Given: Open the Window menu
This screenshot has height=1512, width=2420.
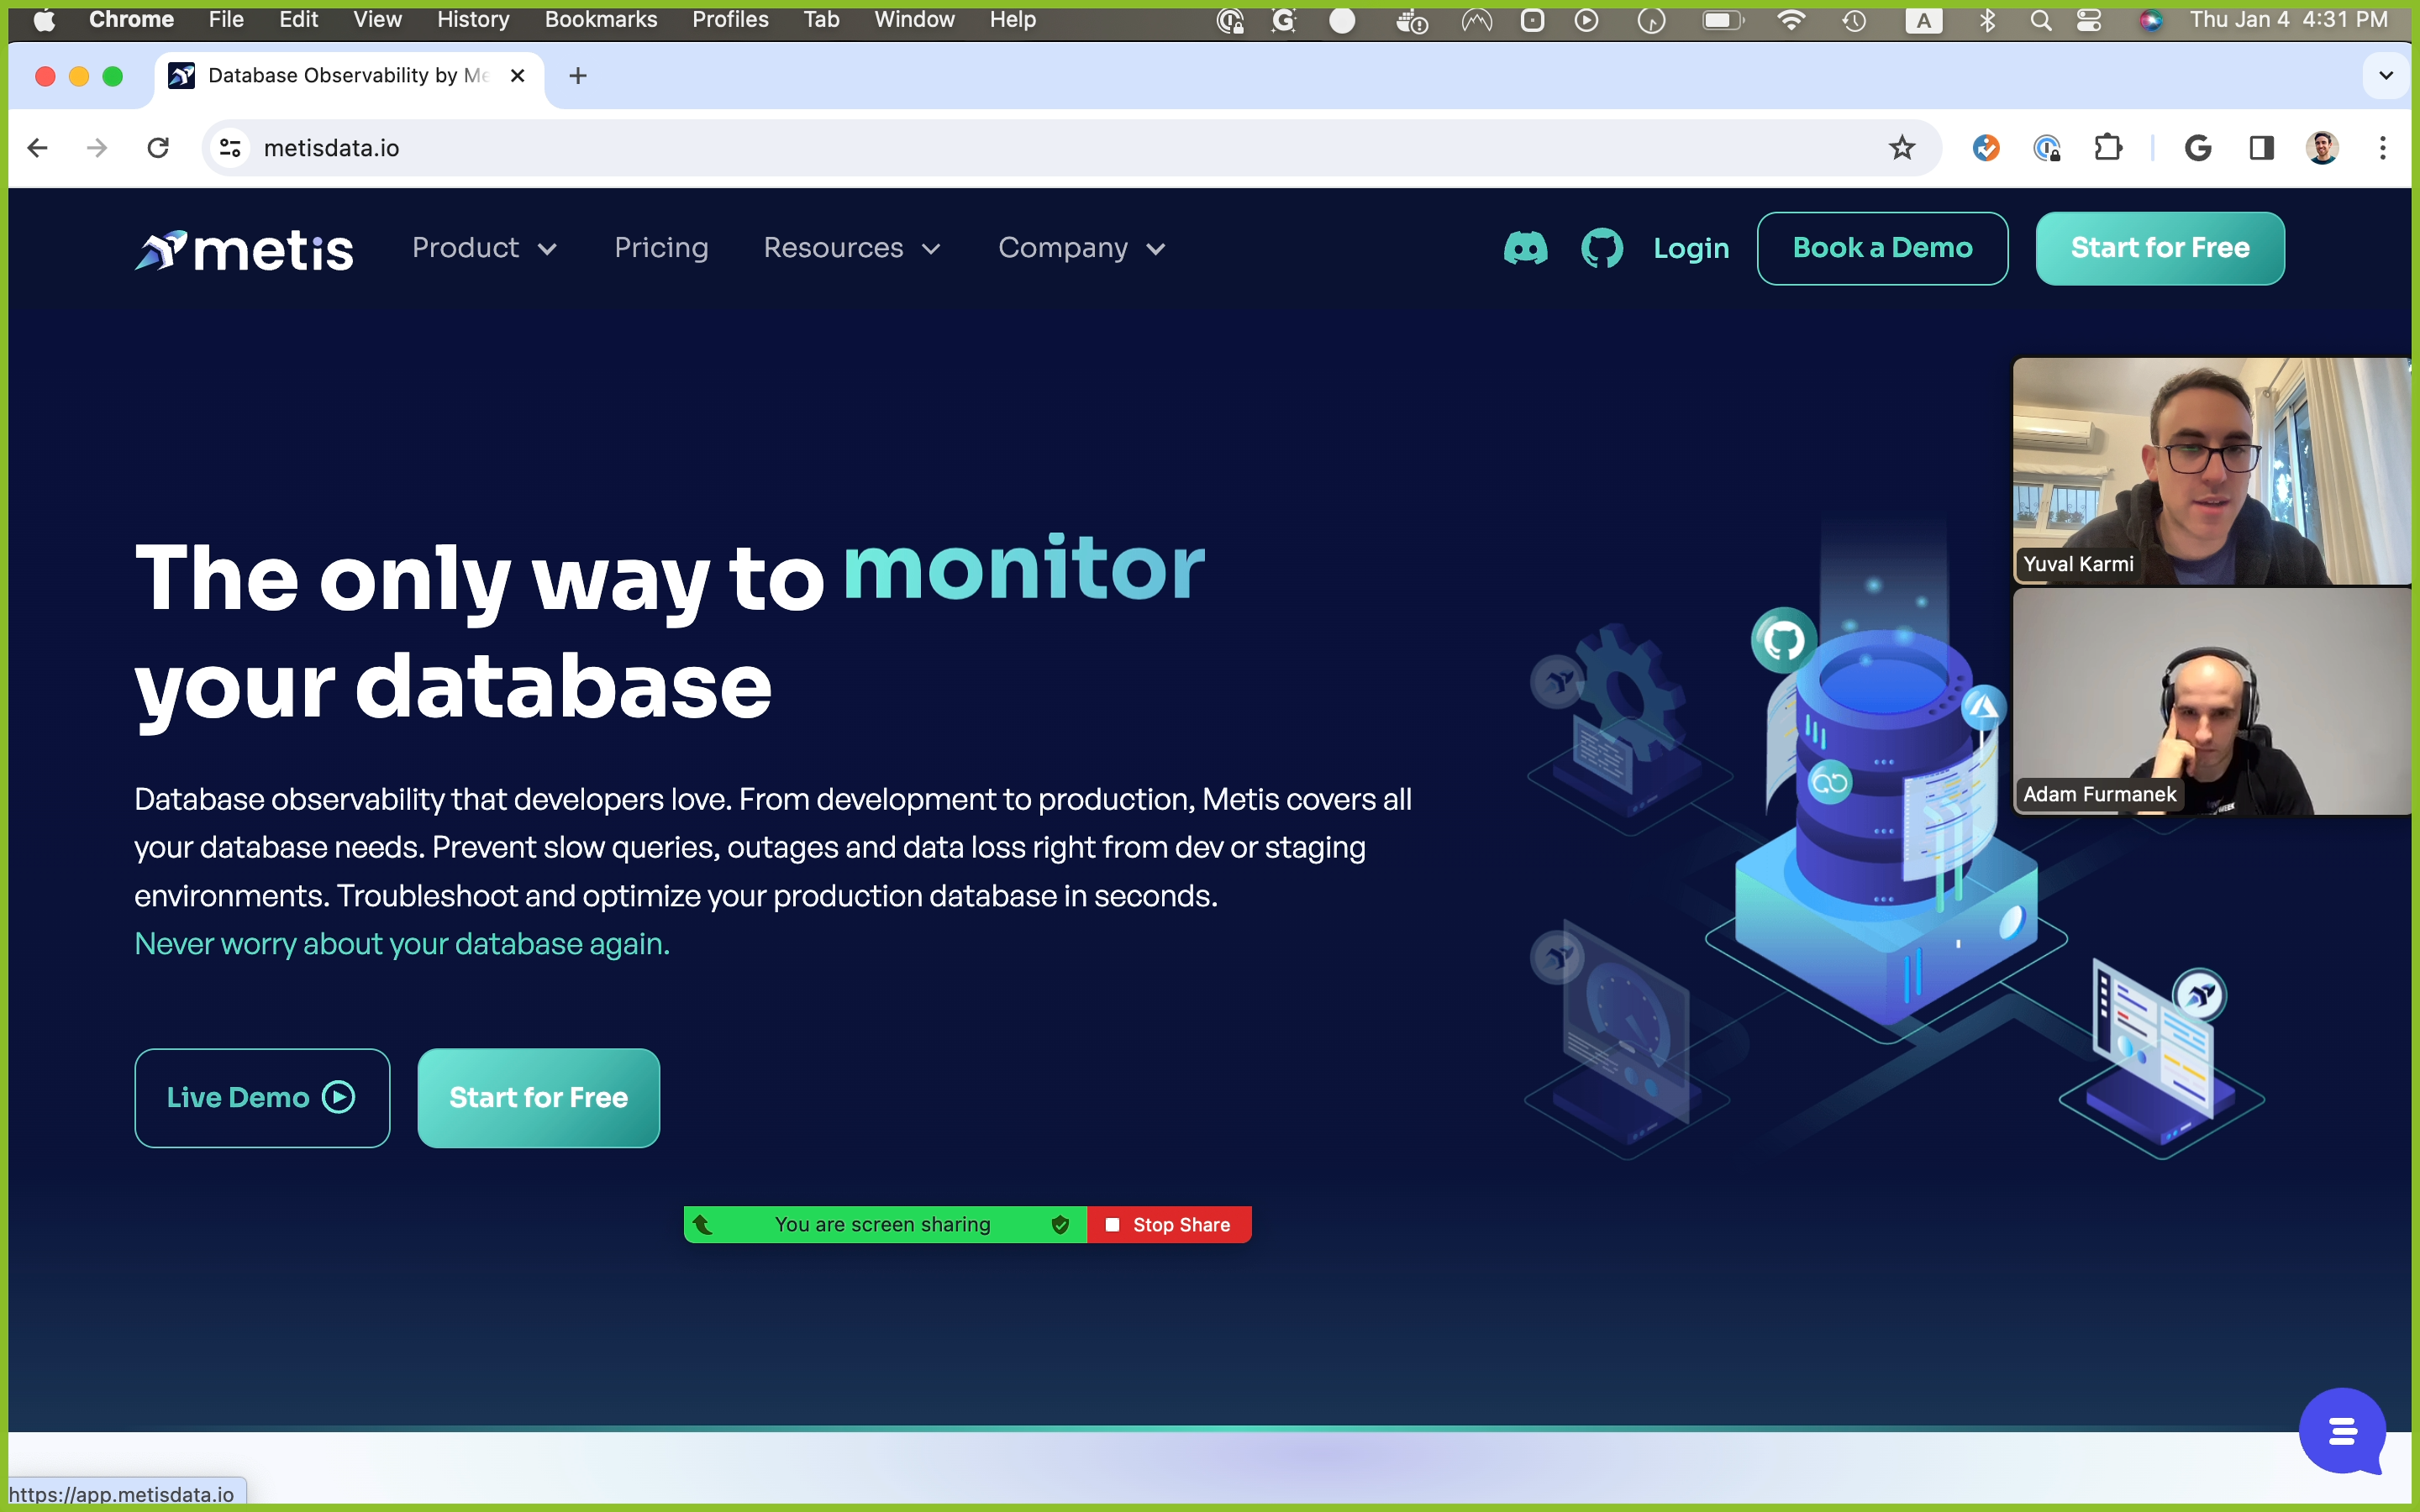Looking at the screenshot, I should click(x=914, y=20).
